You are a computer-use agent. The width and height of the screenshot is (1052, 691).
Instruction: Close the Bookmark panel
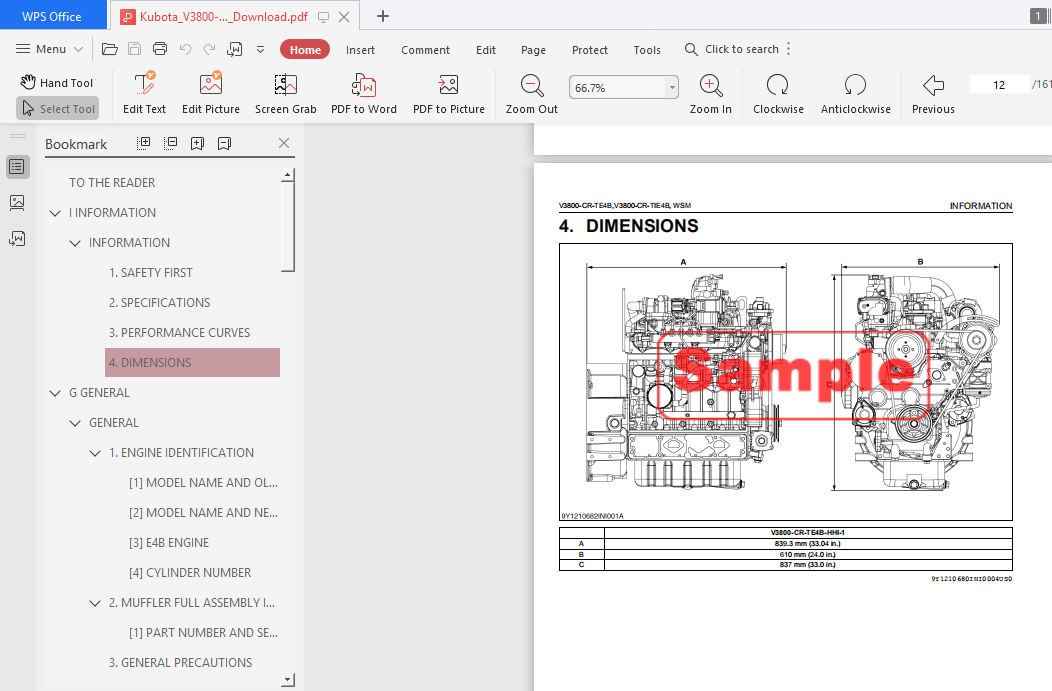pos(284,143)
